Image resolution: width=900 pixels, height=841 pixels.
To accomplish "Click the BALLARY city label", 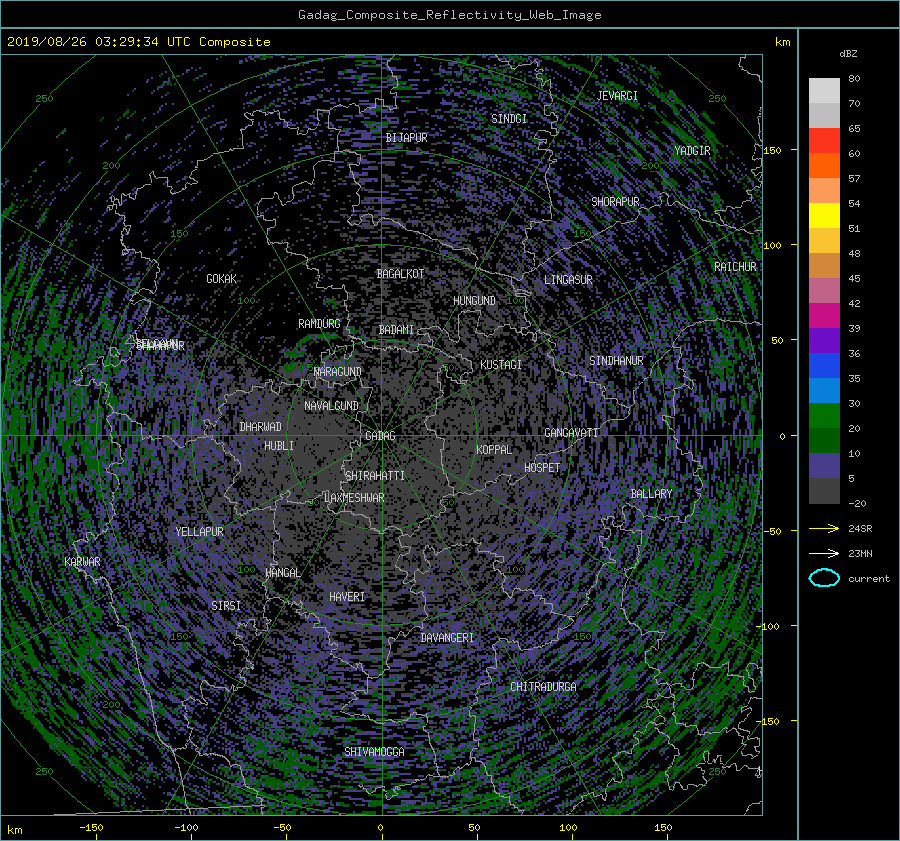I will [651, 494].
